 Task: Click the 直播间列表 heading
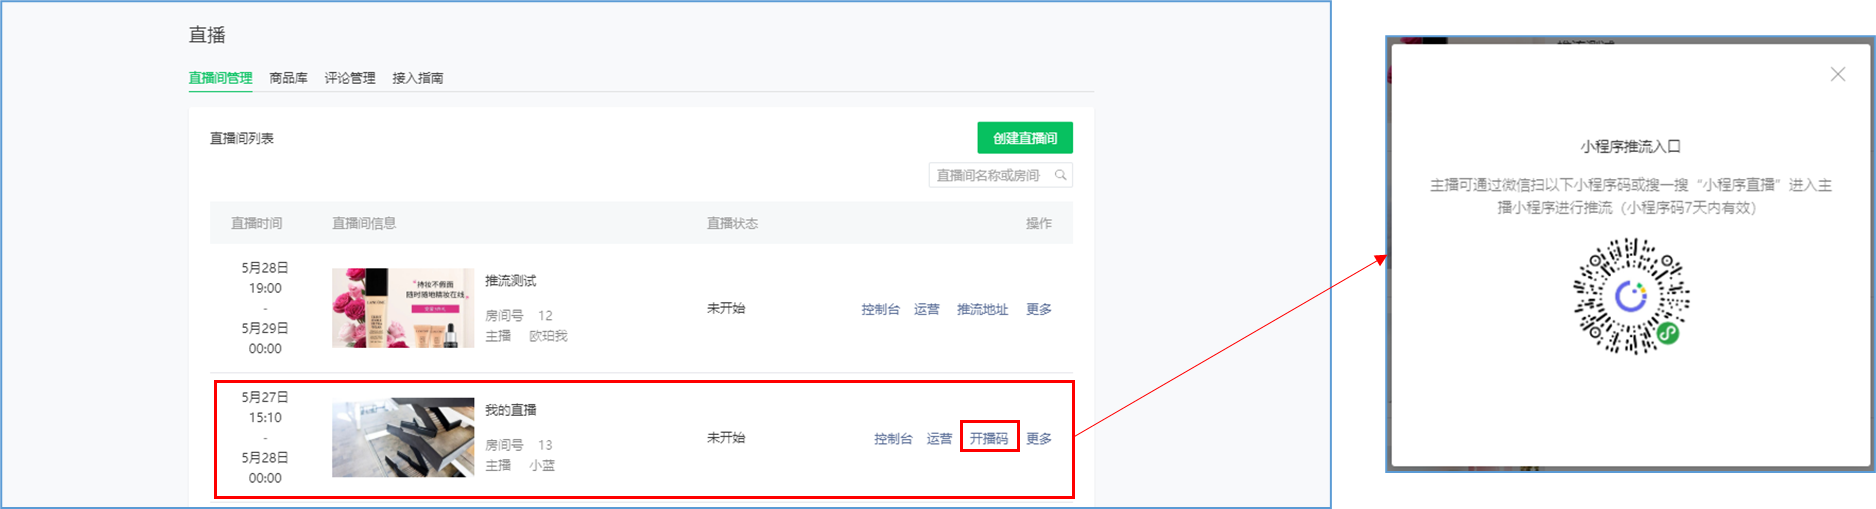click(241, 138)
